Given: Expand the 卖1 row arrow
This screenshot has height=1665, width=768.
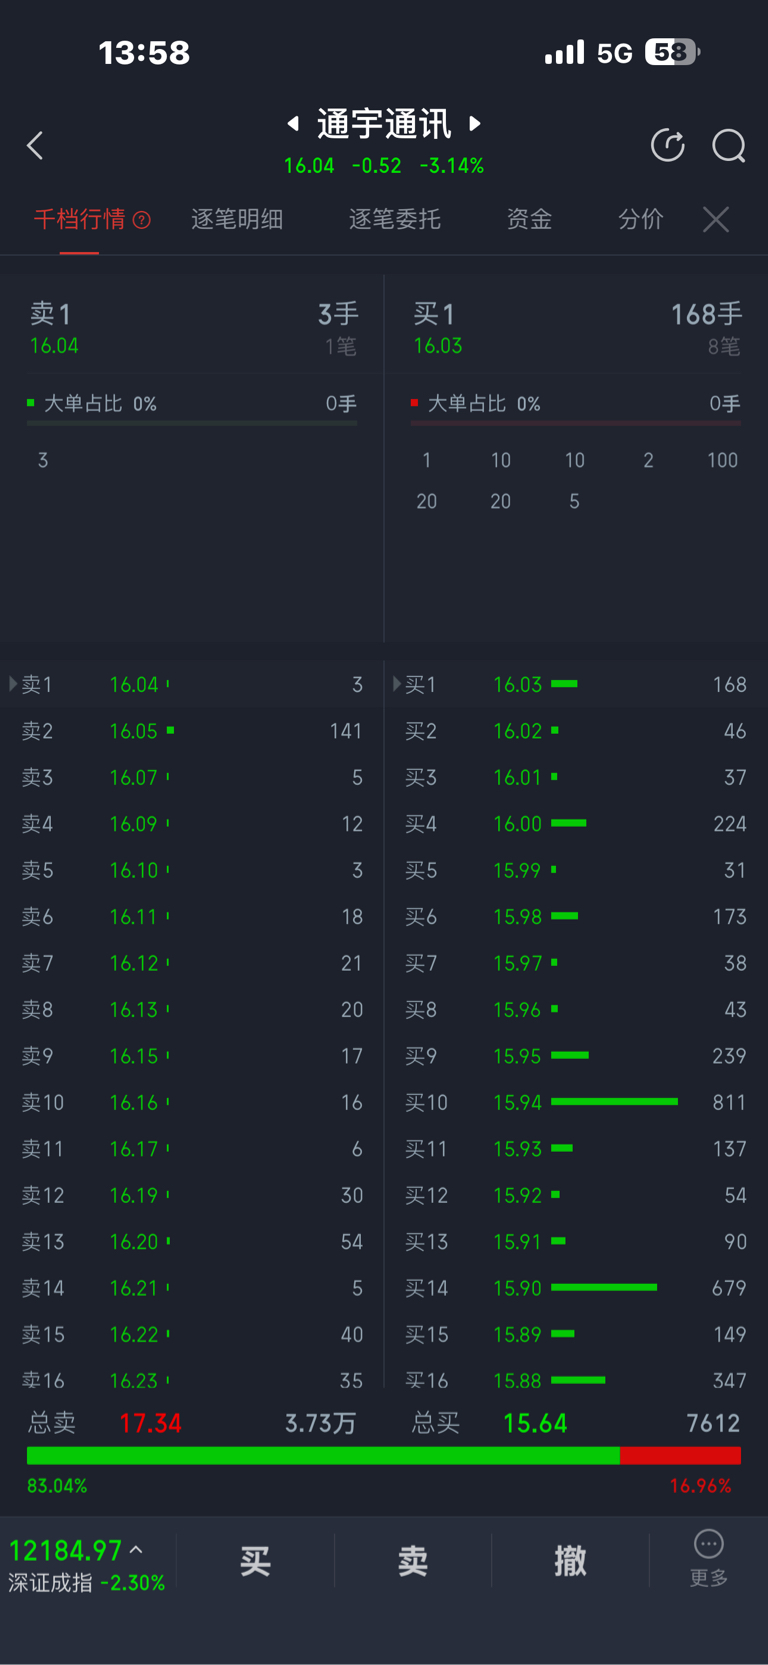Looking at the screenshot, I should tap(13, 684).
